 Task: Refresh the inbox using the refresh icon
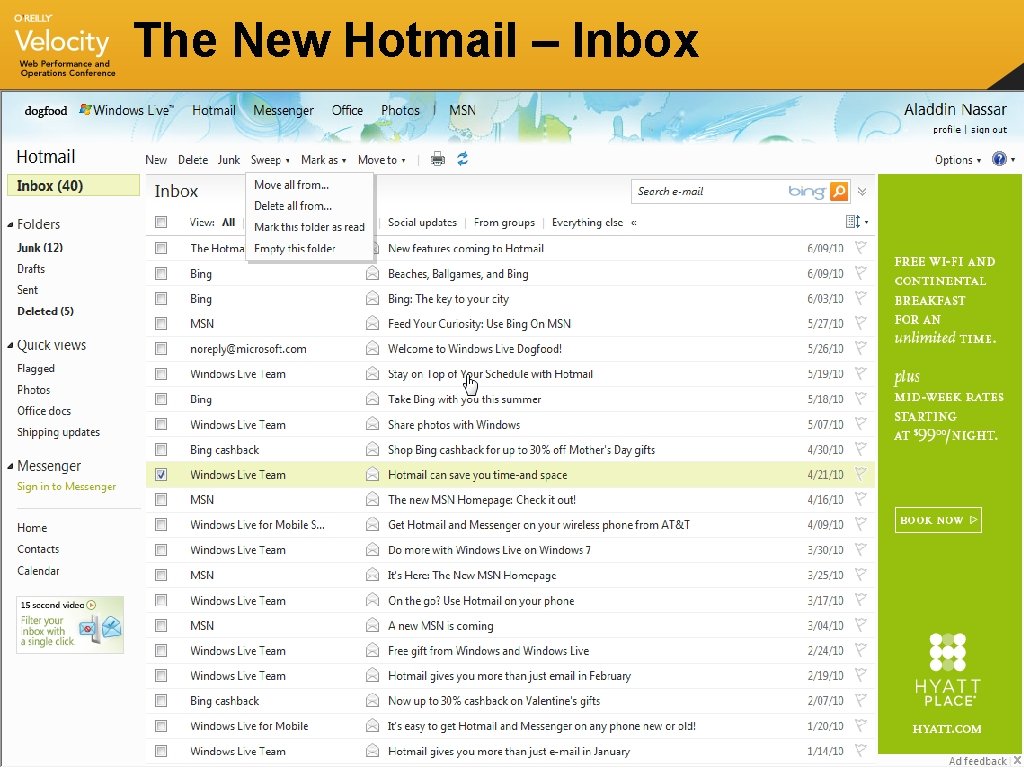[x=461, y=158]
